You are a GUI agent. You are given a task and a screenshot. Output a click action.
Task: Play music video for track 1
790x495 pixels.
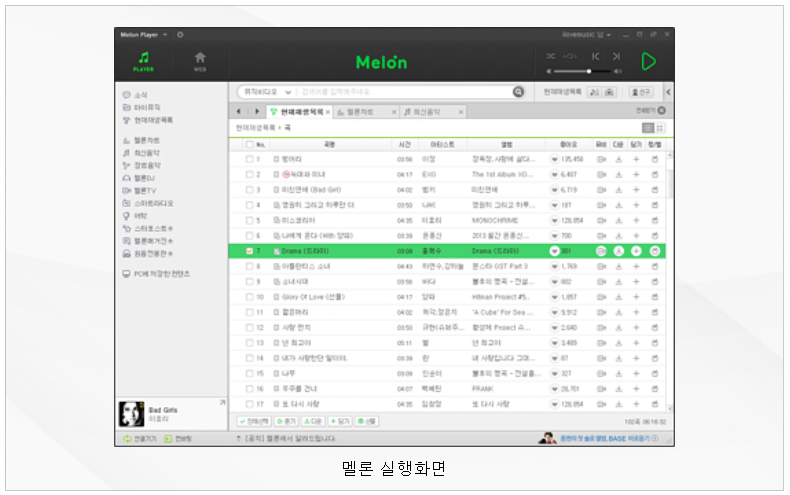coord(601,159)
